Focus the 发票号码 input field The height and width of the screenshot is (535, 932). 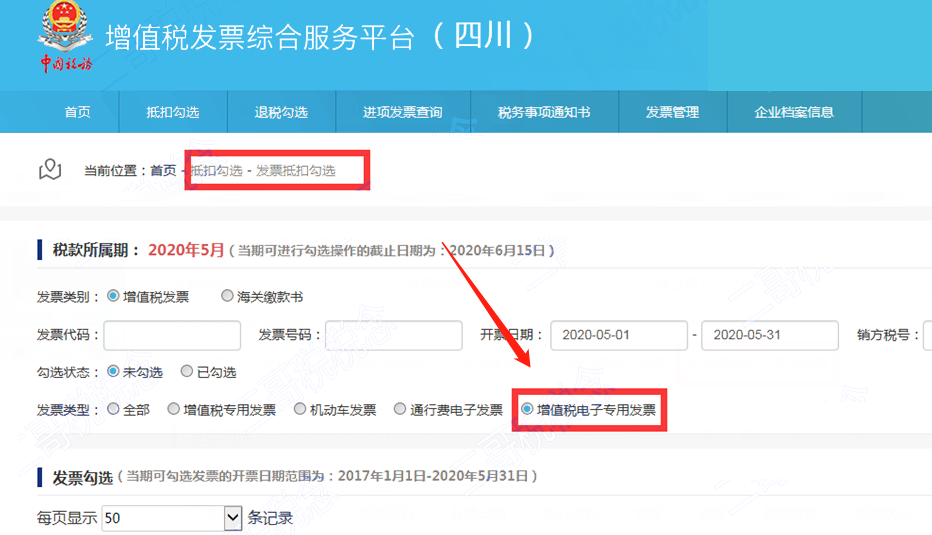coord(394,335)
